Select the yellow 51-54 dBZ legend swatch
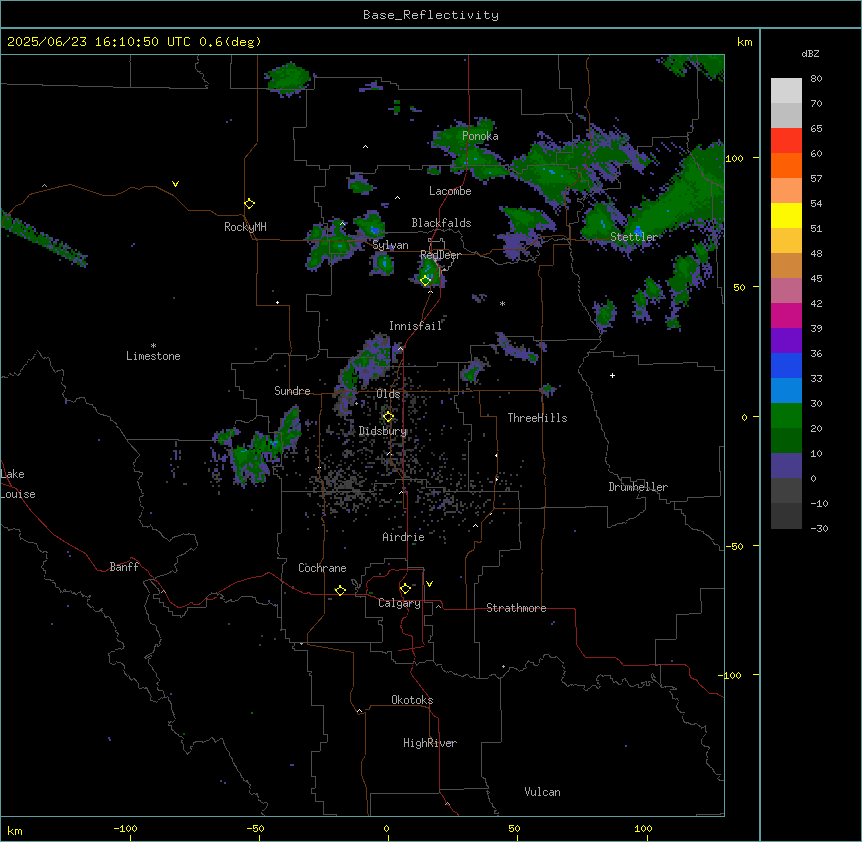This screenshot has height=842, width=862. (x=786, y=215)
